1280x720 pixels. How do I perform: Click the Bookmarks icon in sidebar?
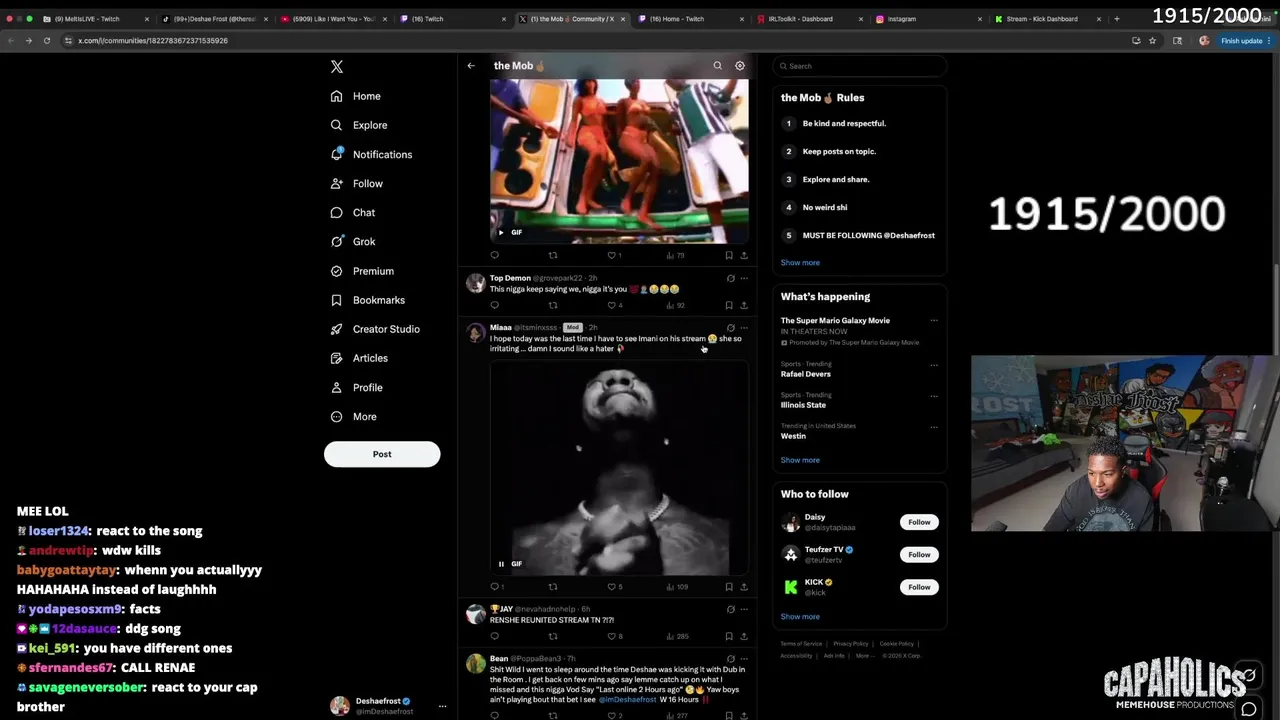click(x=337, y=300)
